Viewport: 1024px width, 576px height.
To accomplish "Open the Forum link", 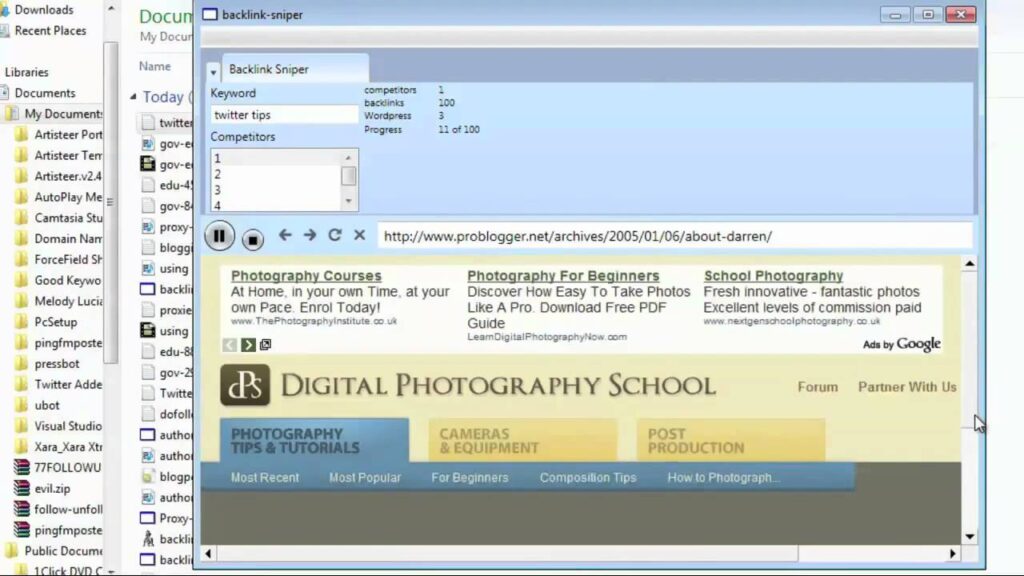I will pos(818,387).
